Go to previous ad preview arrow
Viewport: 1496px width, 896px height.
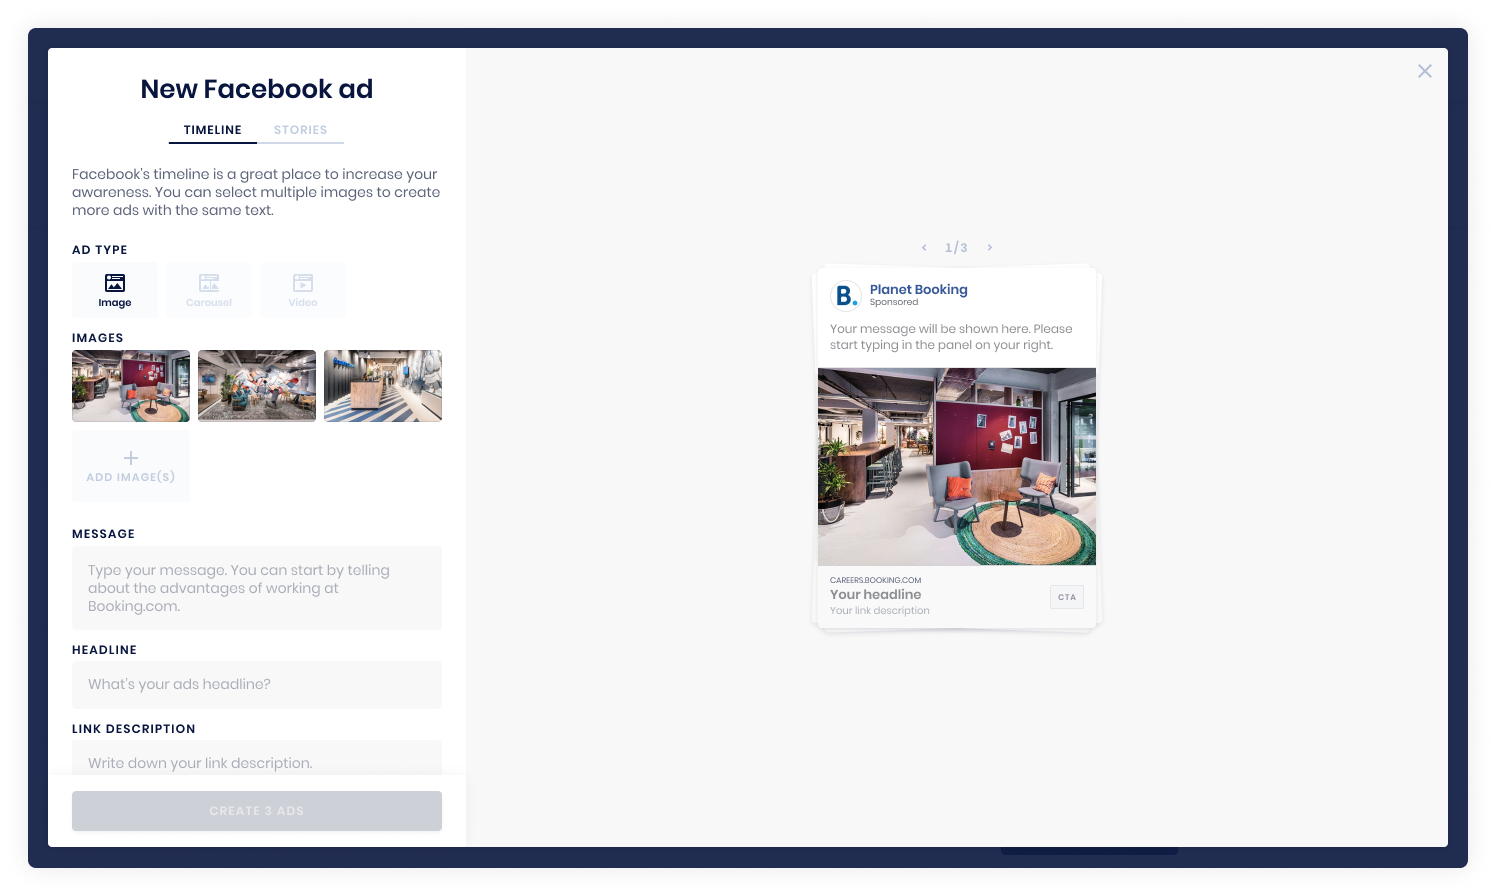pyautogui.click(x=924, y=247)
